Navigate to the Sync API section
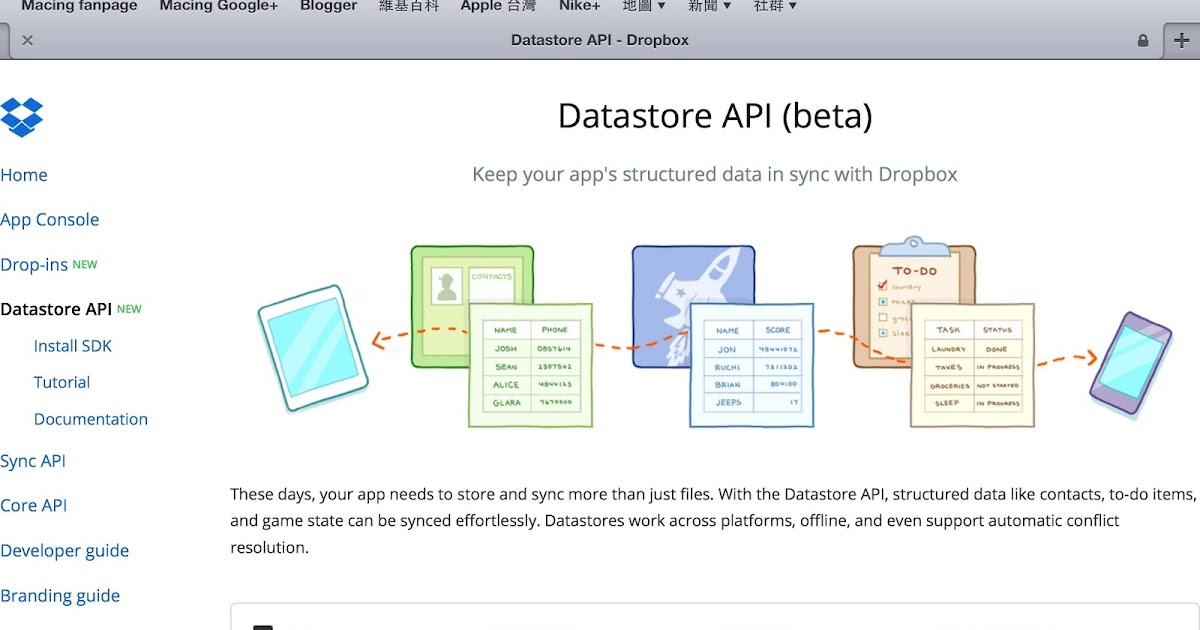The image size is (1200, 630). [33, 461]
